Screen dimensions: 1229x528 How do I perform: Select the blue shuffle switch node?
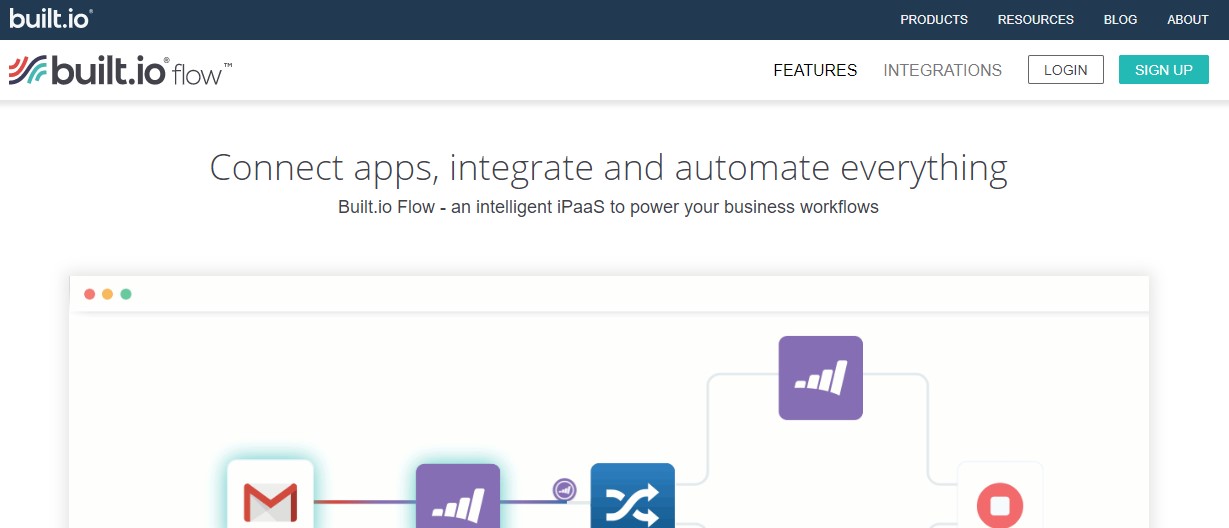(x=633, y=495)
